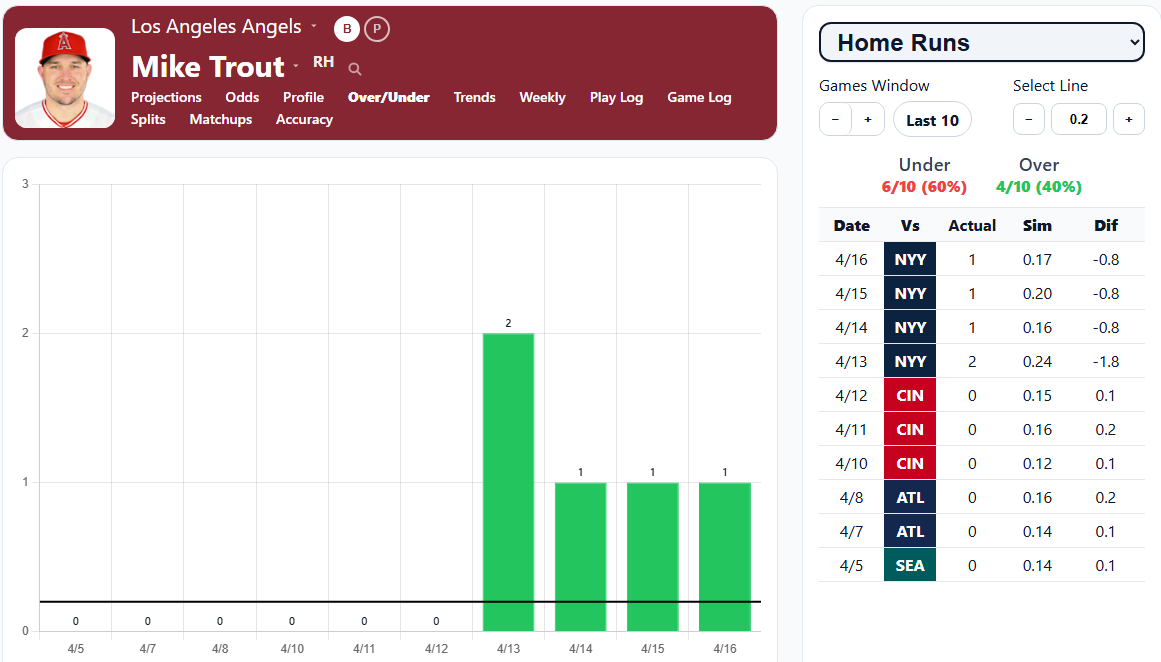Decrease the select line value
Screen dimensions: 1161x662
[1028, 119]
